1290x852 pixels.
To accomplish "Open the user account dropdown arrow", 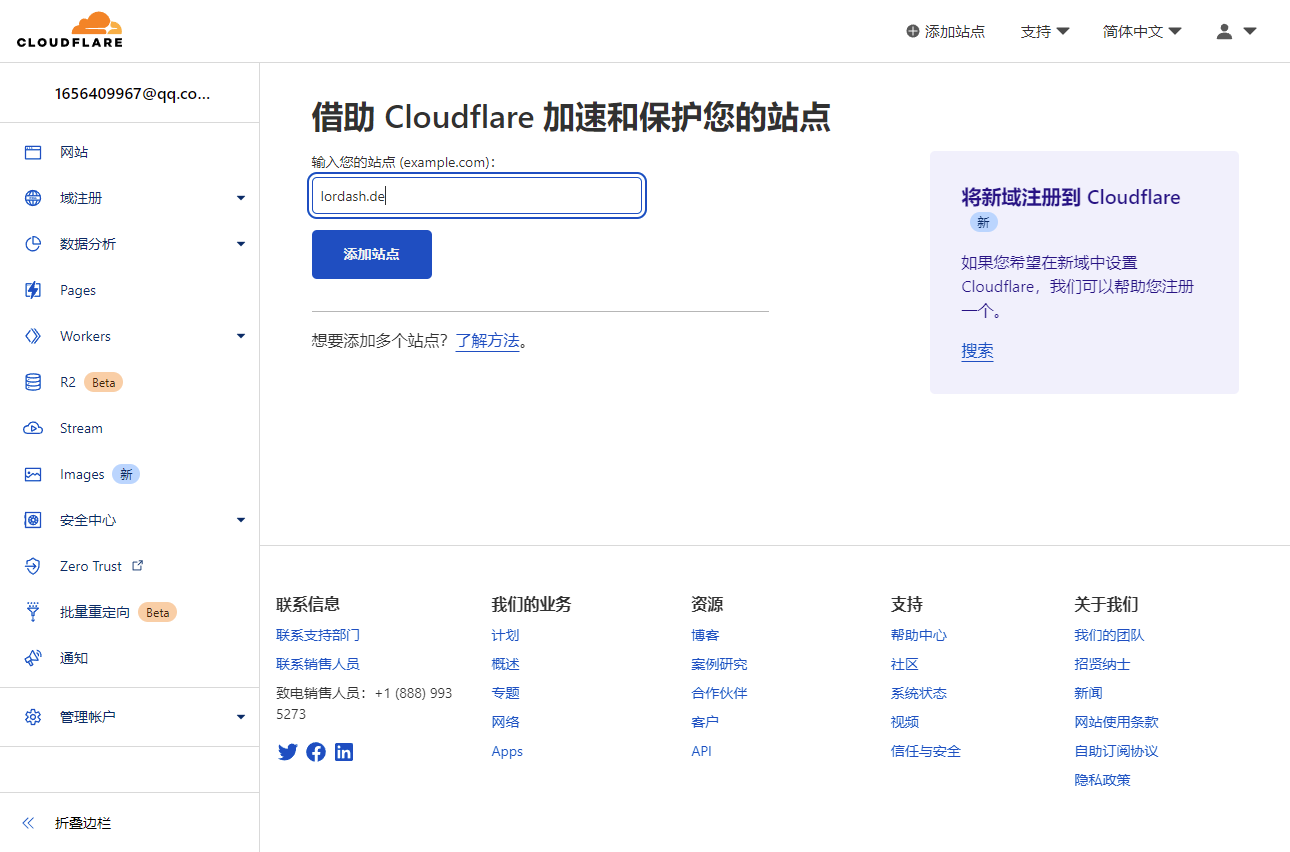I will click(x=1250, y=31).
